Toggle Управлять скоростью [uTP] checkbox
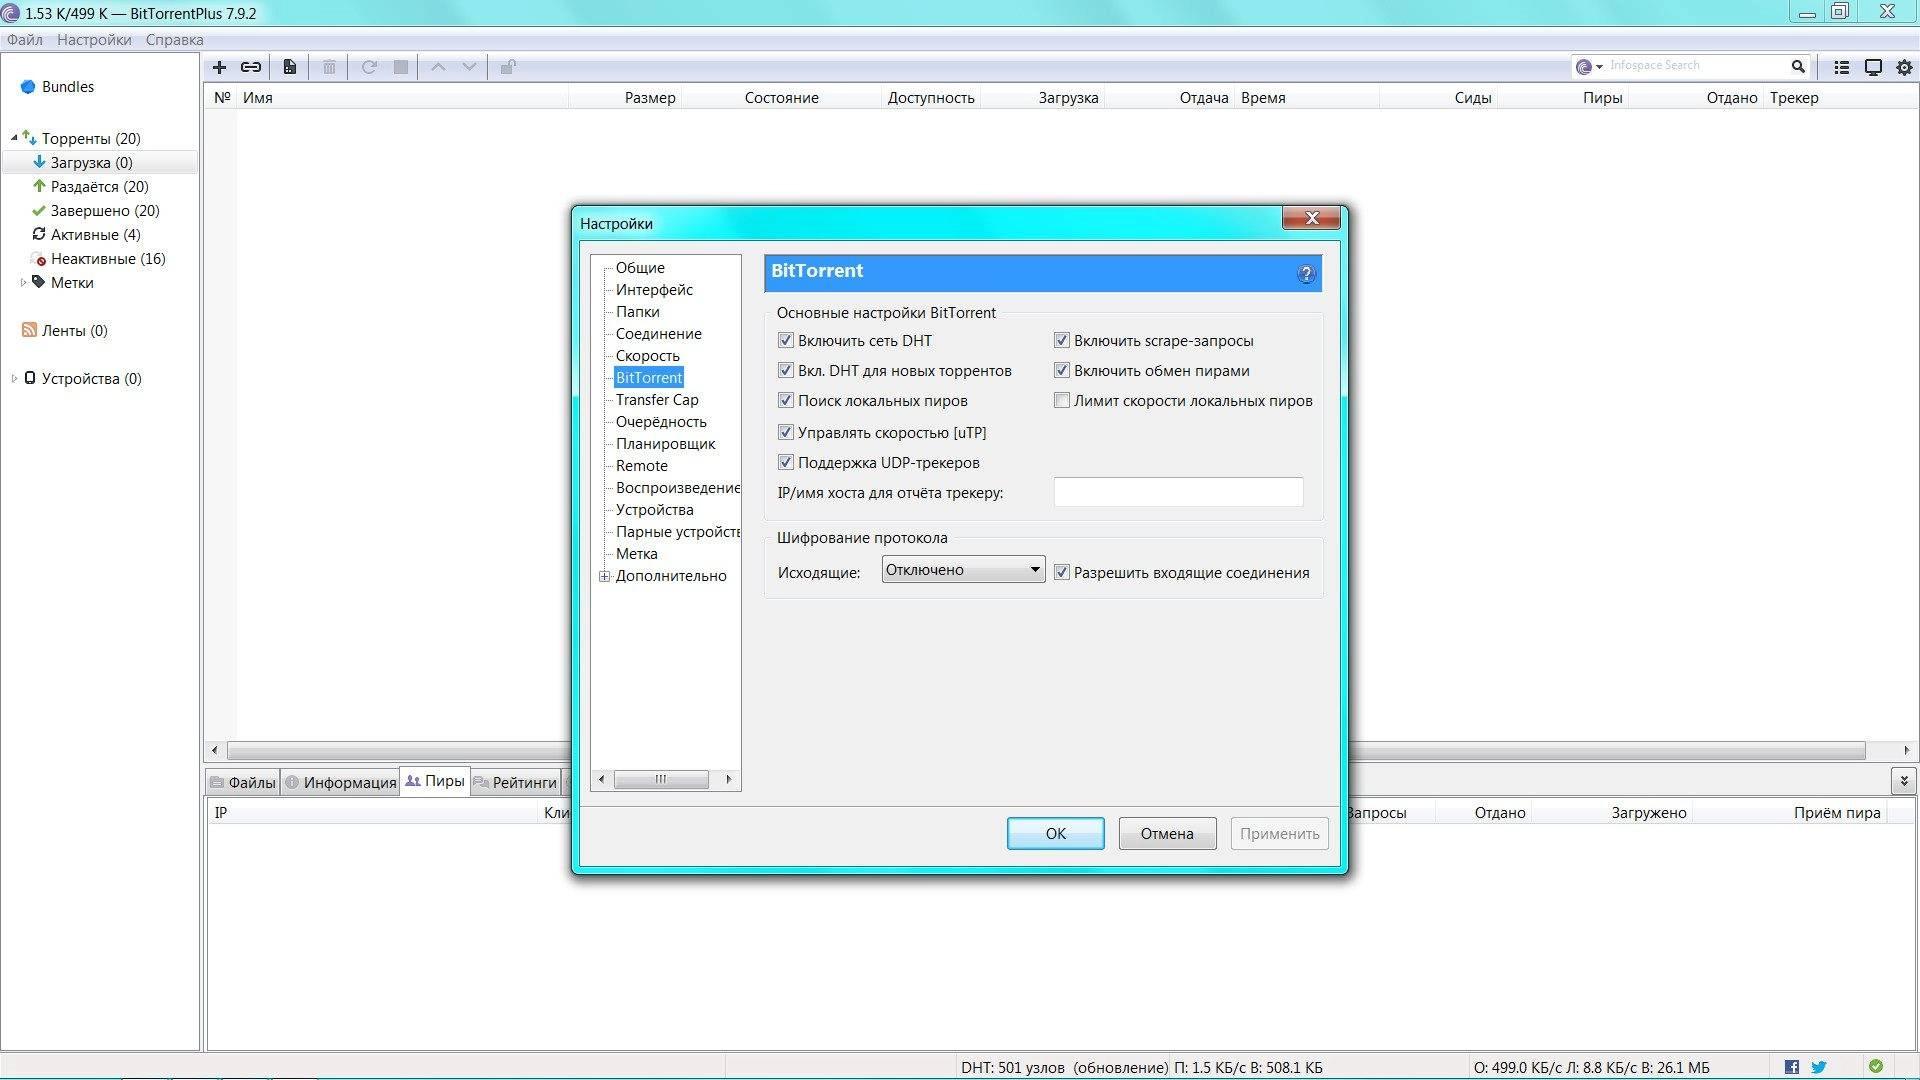 (x=786, y=432)
